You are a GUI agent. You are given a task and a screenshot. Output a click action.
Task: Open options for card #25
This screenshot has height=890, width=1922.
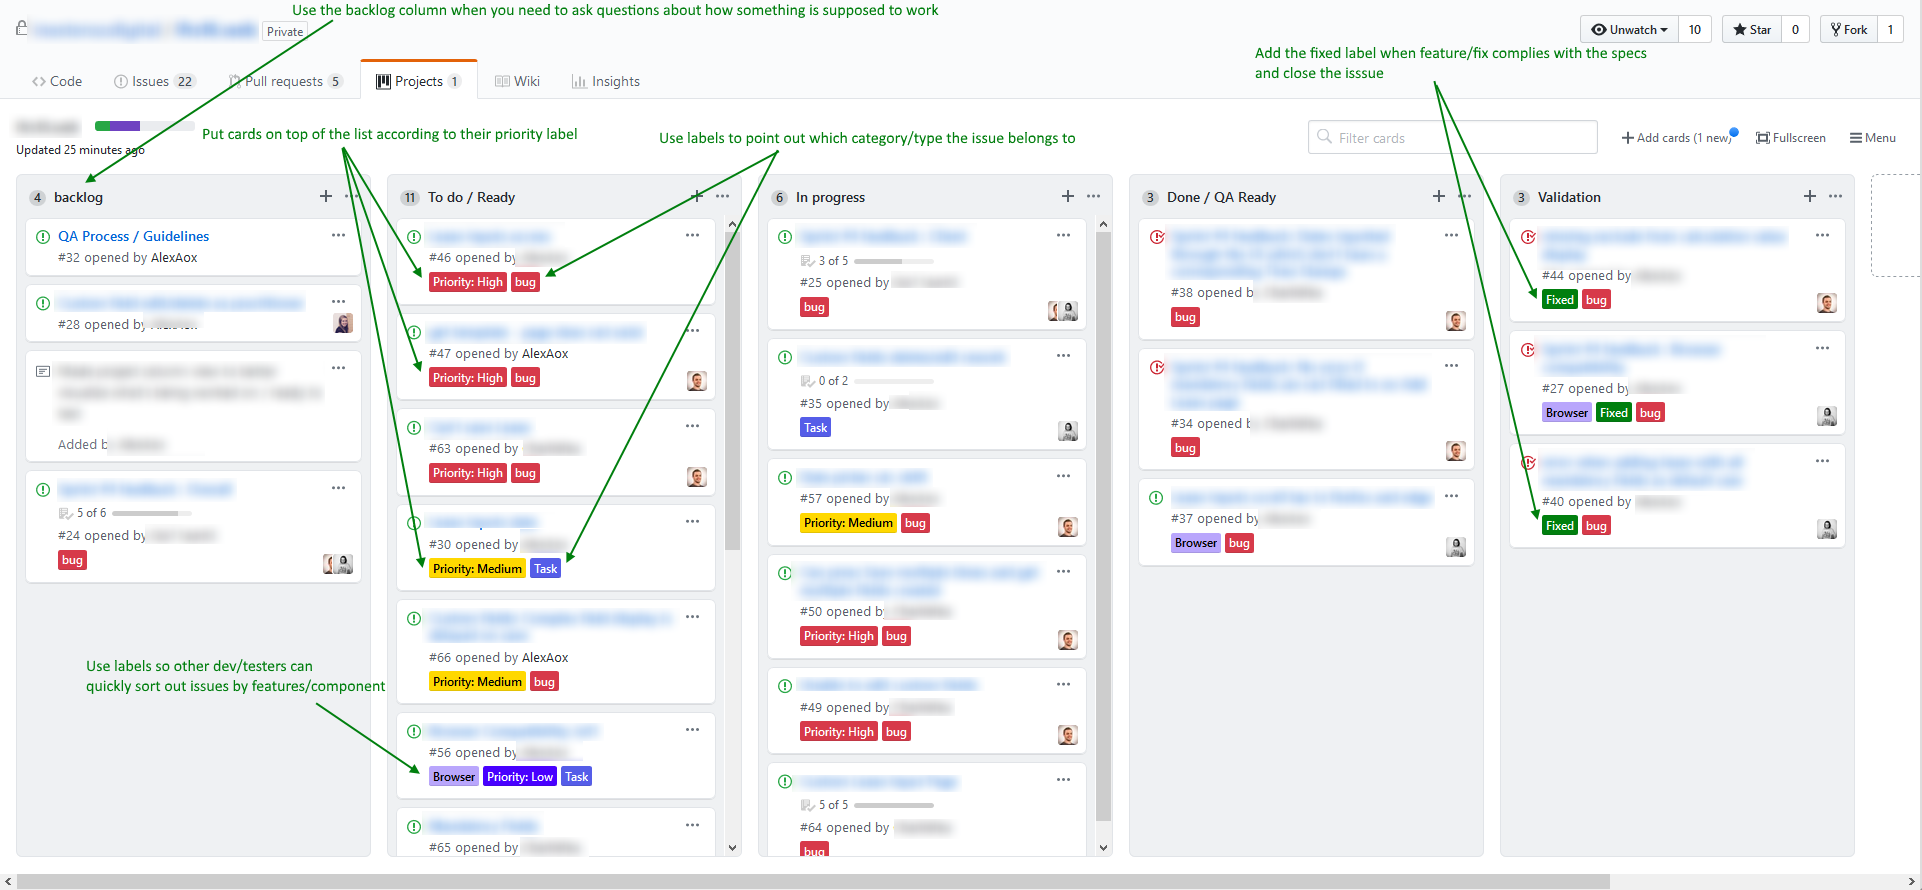1063,235
